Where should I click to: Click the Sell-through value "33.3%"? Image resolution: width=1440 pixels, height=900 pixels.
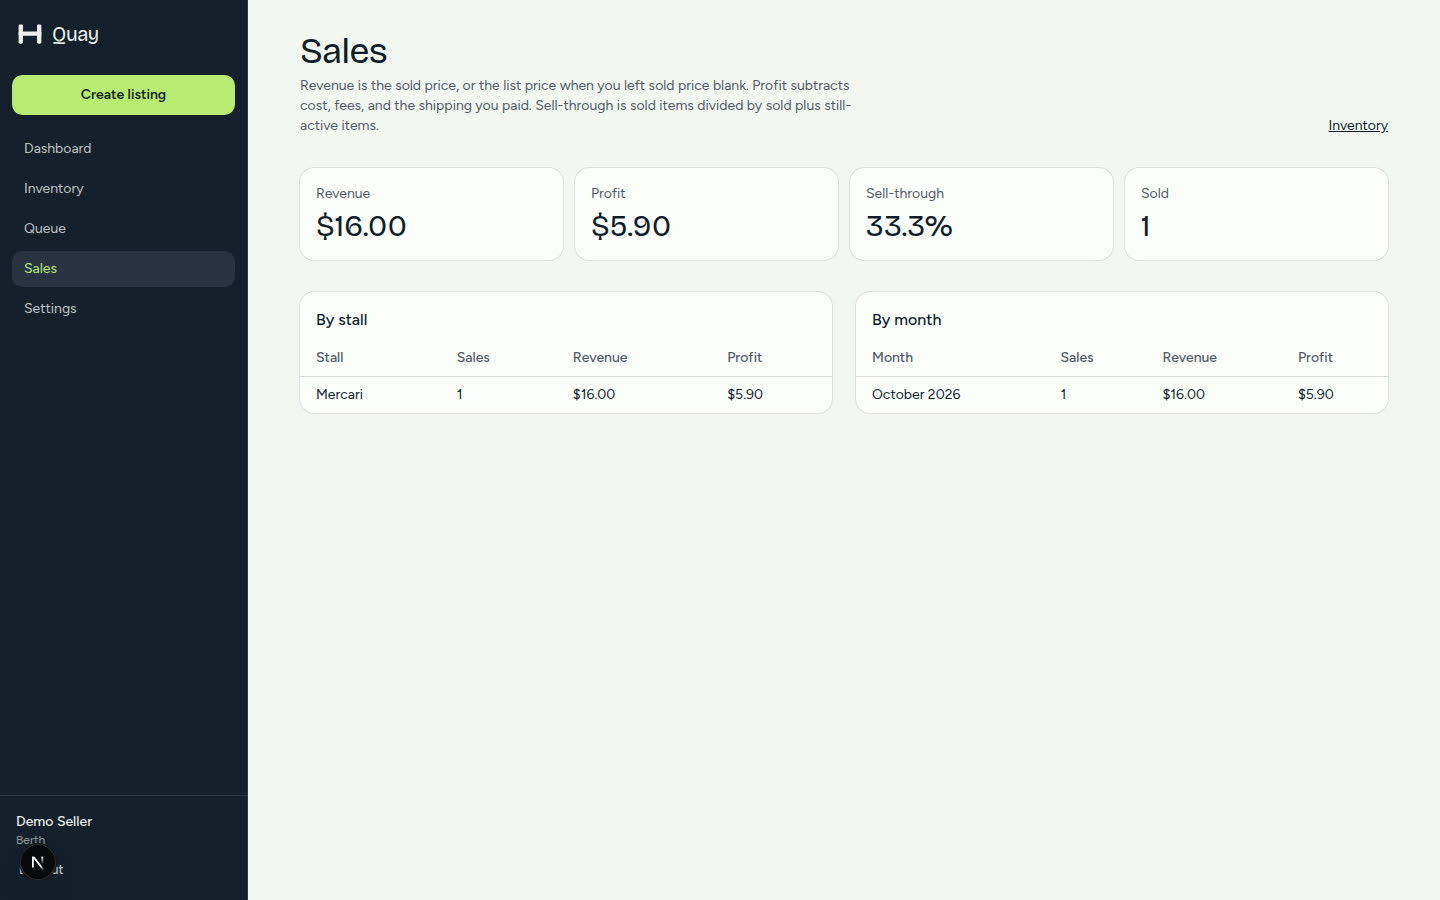(x=909, y=226)
